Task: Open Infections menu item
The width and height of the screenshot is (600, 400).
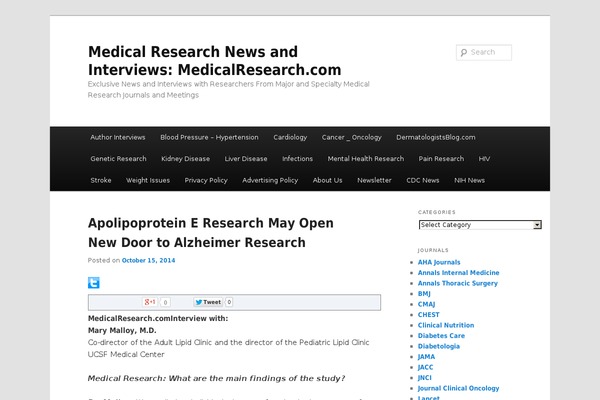Action: 297,159
